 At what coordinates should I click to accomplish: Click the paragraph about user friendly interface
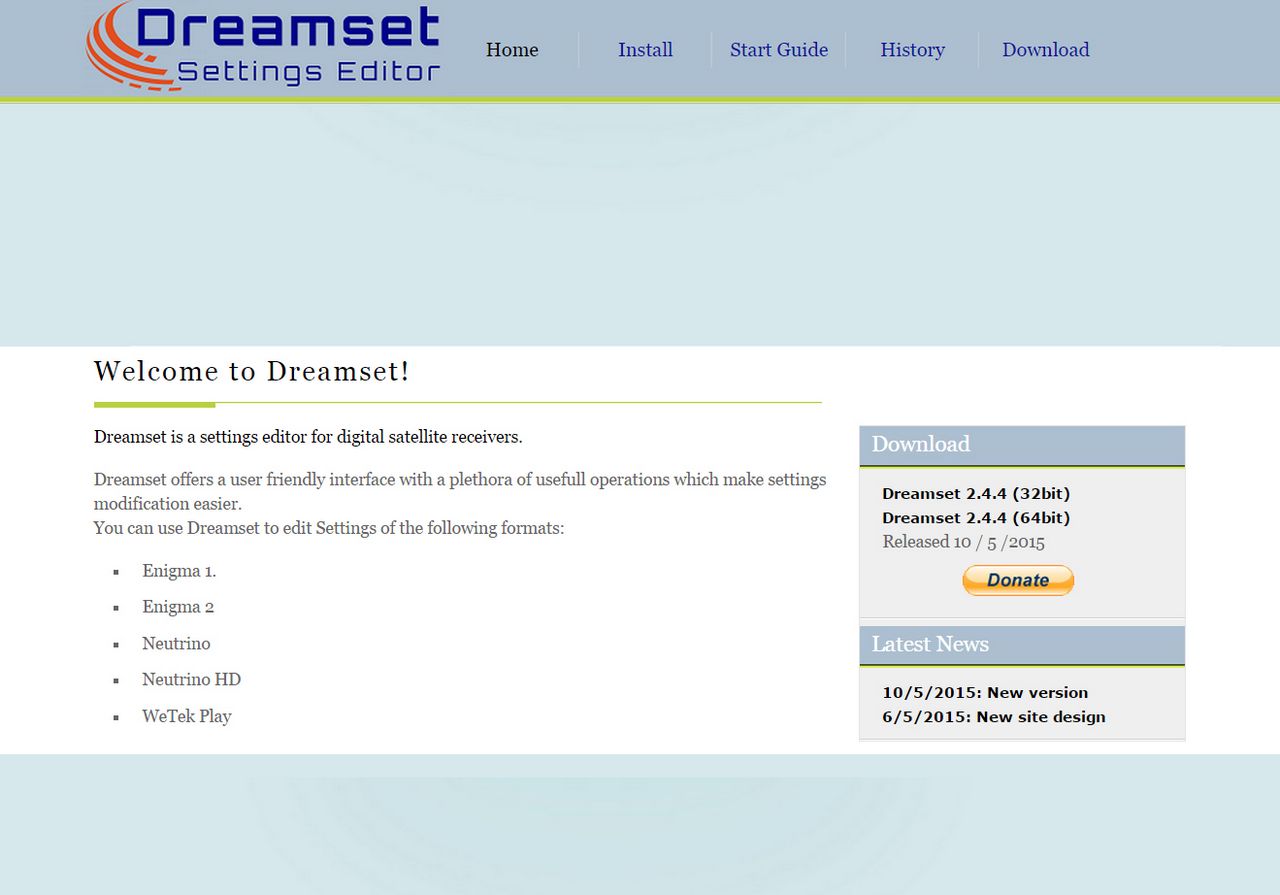pyautogui.click(x=460, y=491)
